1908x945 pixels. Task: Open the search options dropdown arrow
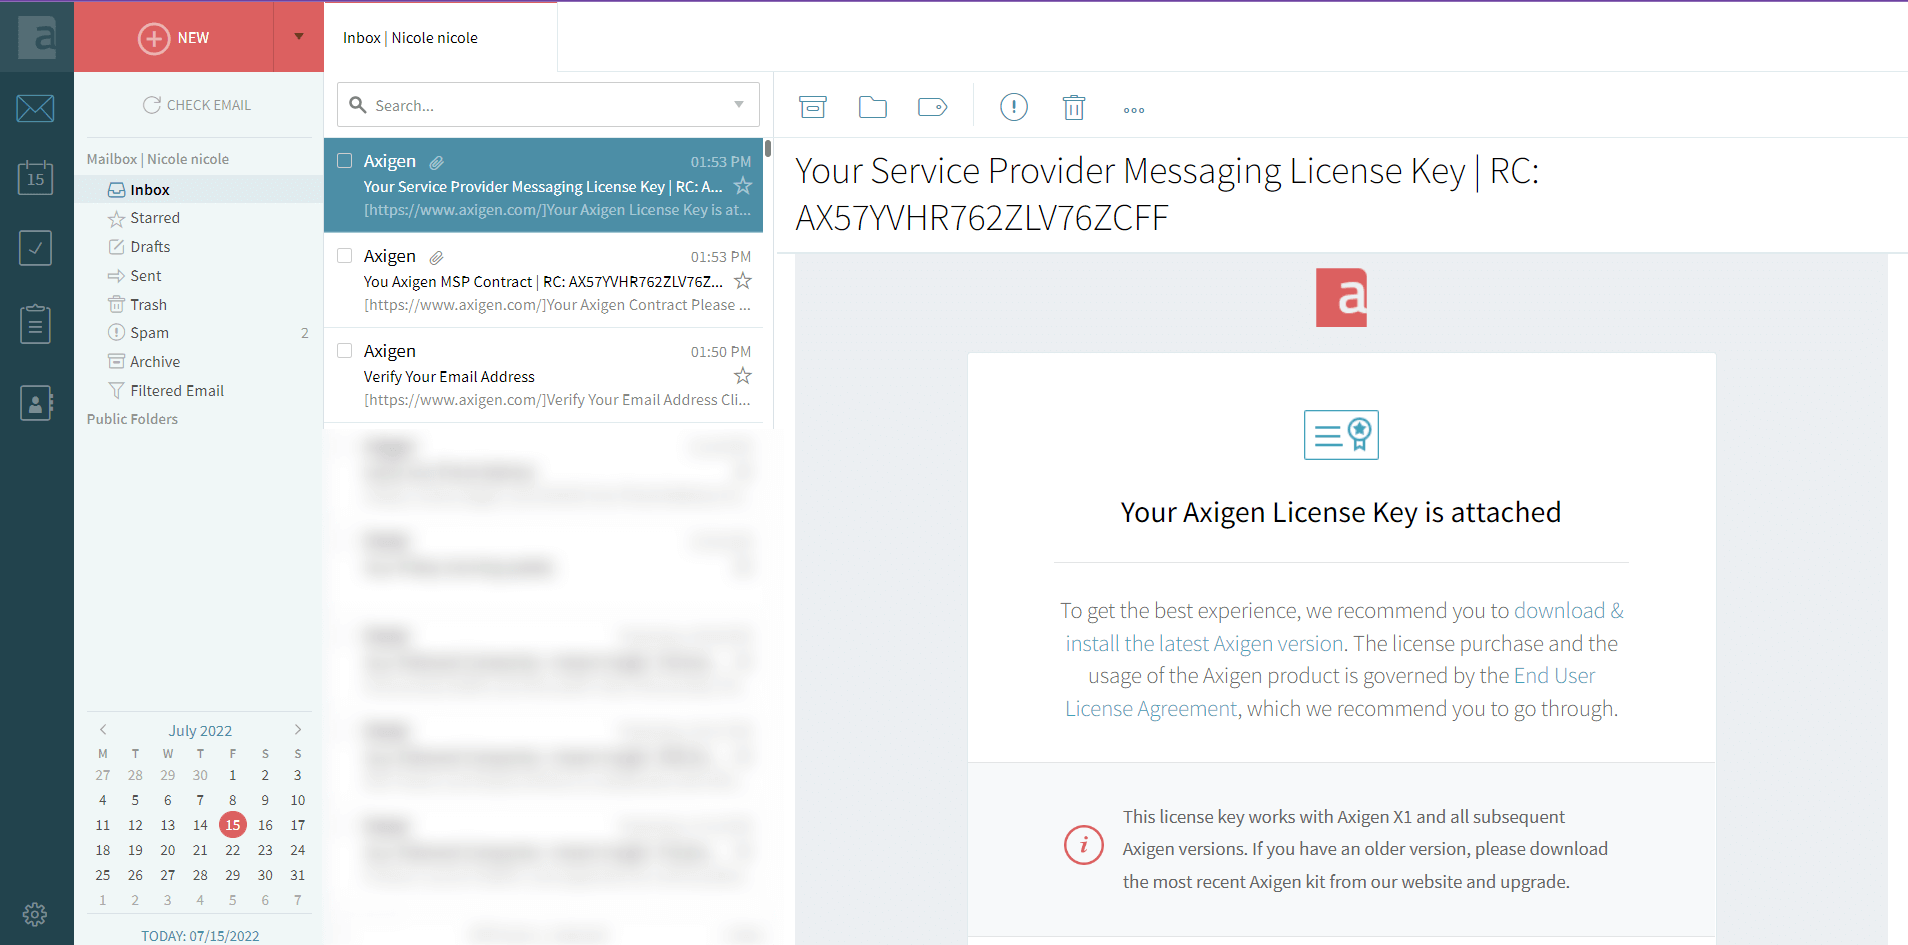point(739,105)
